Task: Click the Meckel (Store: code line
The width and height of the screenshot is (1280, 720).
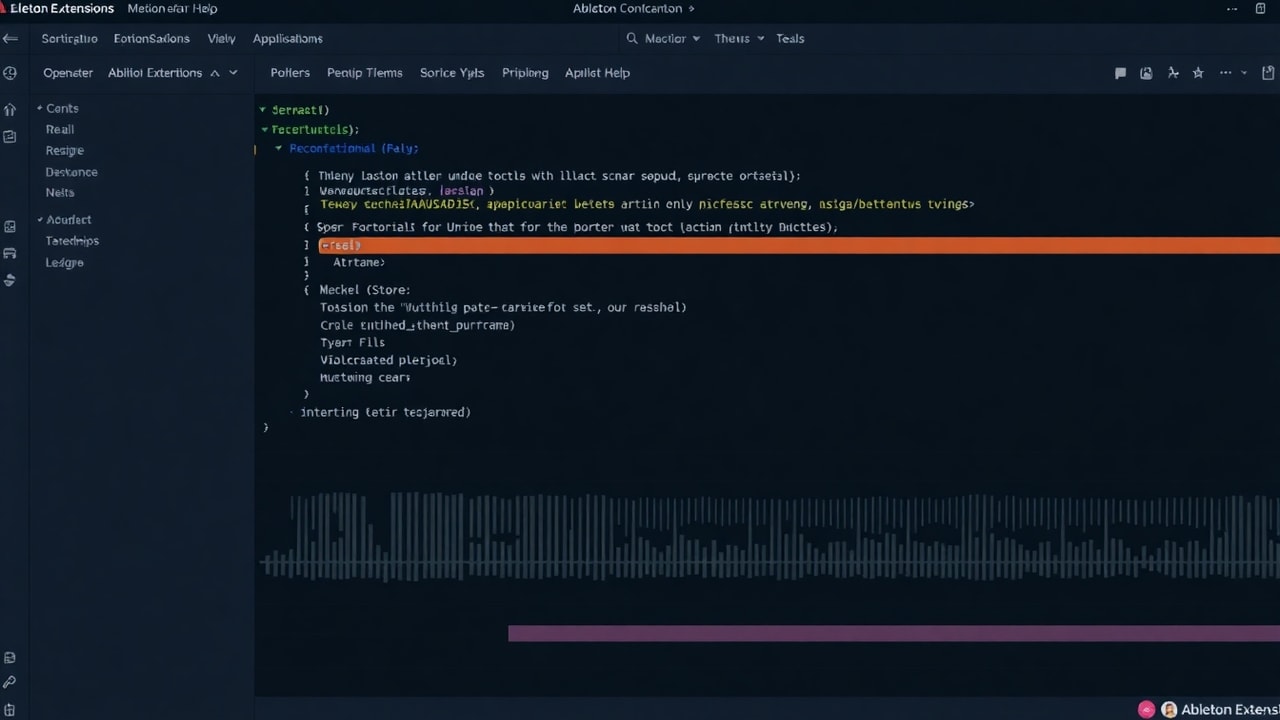Action: [365, 290]
